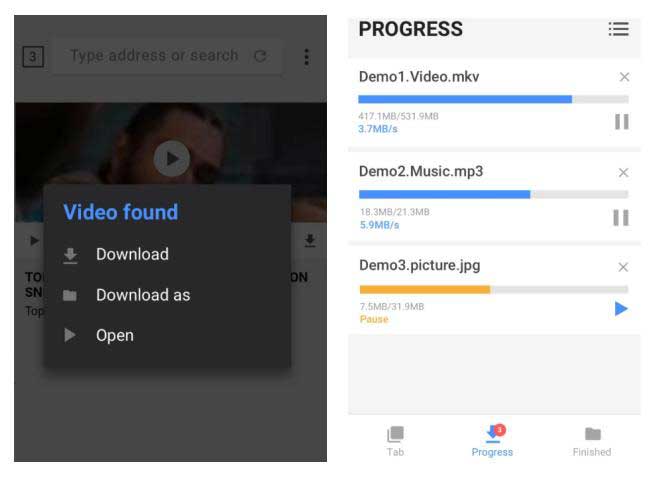Pause the Demo1.Video.mkv download
The width and height of the screenshot is (659, 482).
click(x=621, y=122)
